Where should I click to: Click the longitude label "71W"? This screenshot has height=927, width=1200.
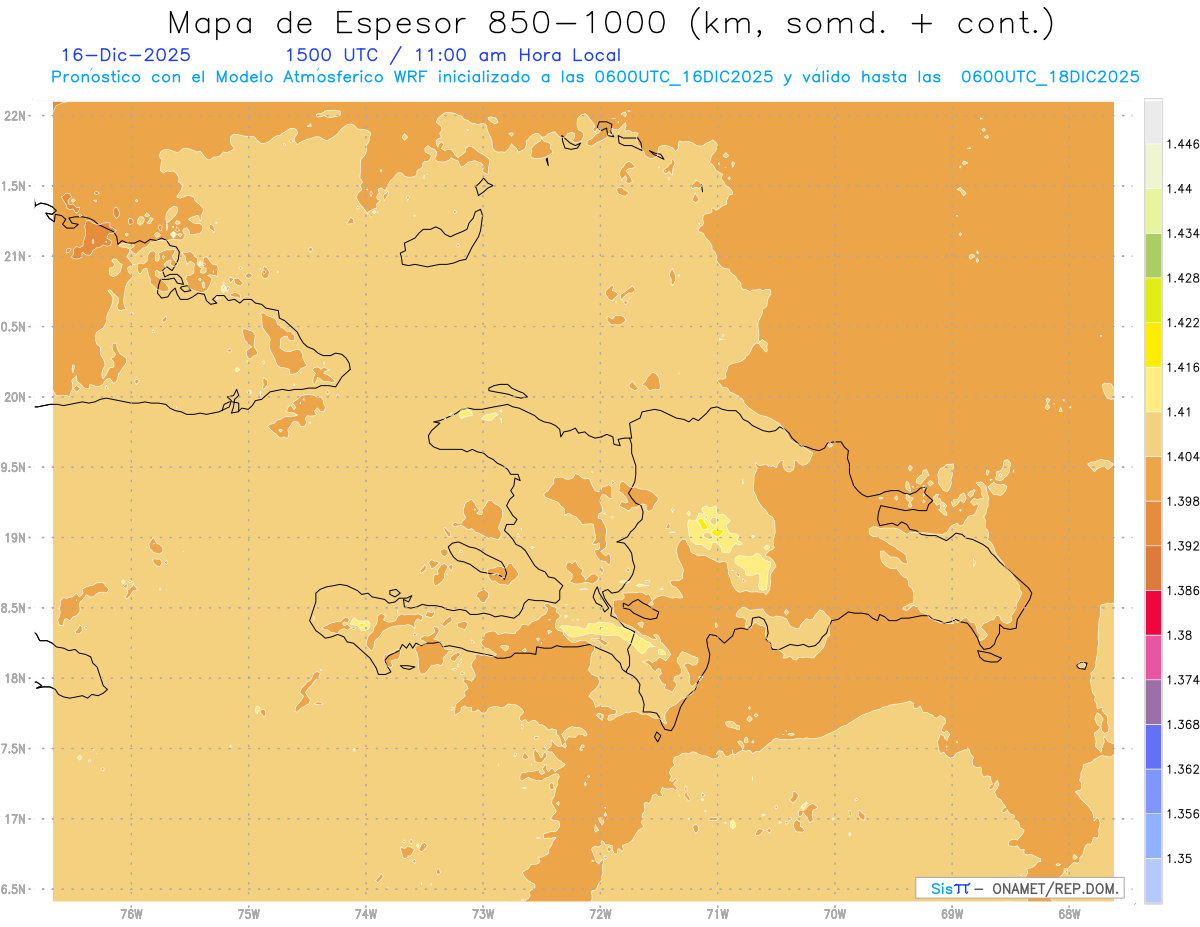point(717,914)
